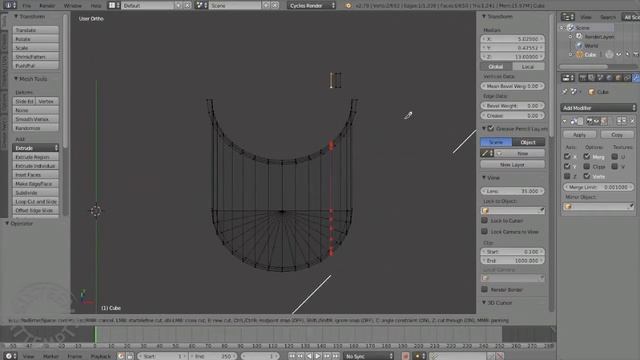Image resolution: width=640 pixels, height=360 pixels.
Task: Open the Lock to Object selector
Action: click(x=513, y=211)
